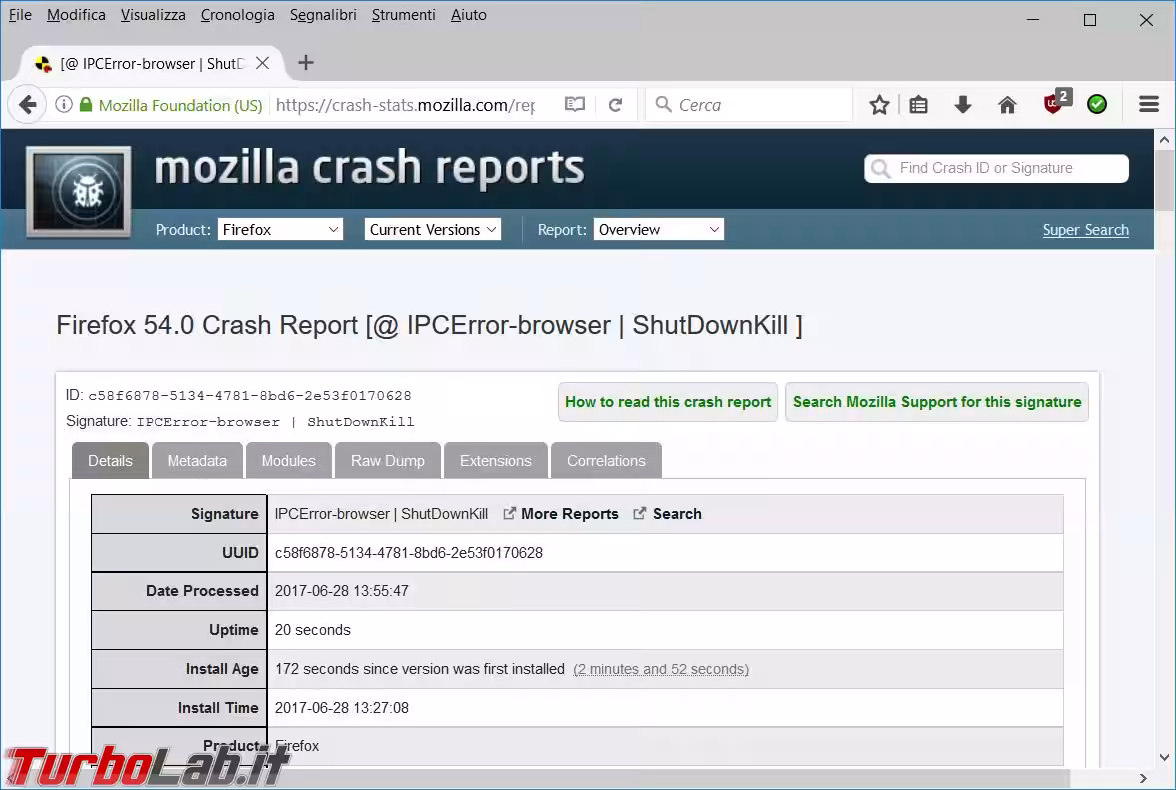Open the Firefox hamburger menu
Screen dimensions: 1176x790
pyautogui.click(x=1148, y=104)
